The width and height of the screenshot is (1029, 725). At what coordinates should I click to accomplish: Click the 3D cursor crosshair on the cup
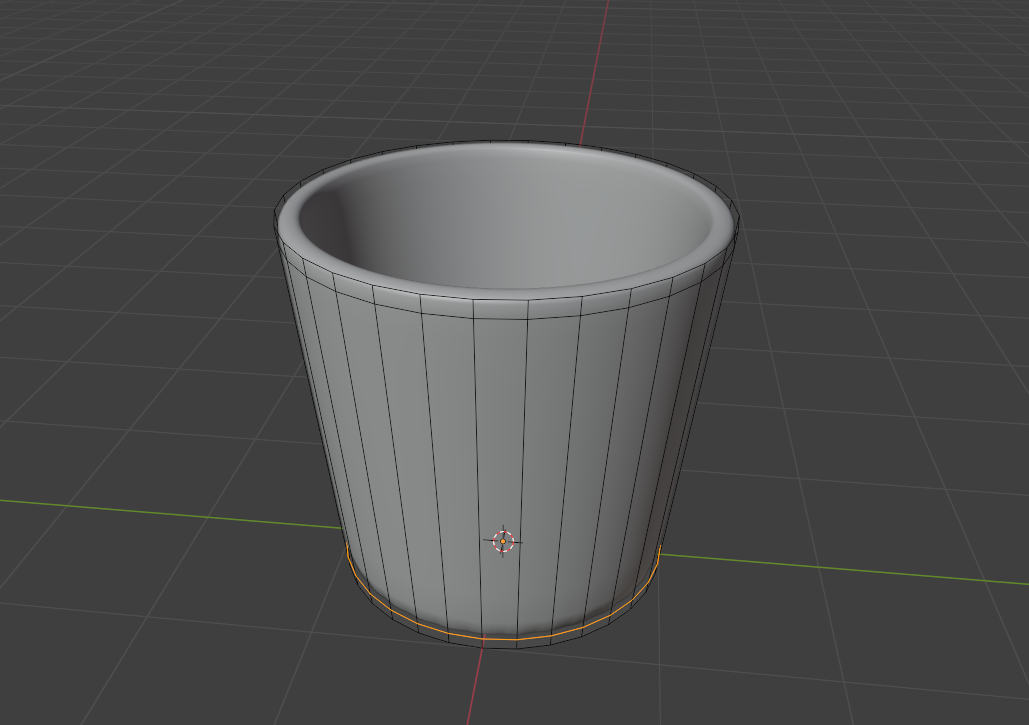tap(503, 541)
